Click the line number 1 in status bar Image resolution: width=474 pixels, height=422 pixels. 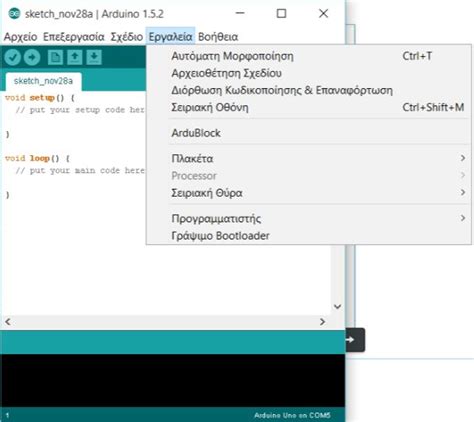pos(7,416)
